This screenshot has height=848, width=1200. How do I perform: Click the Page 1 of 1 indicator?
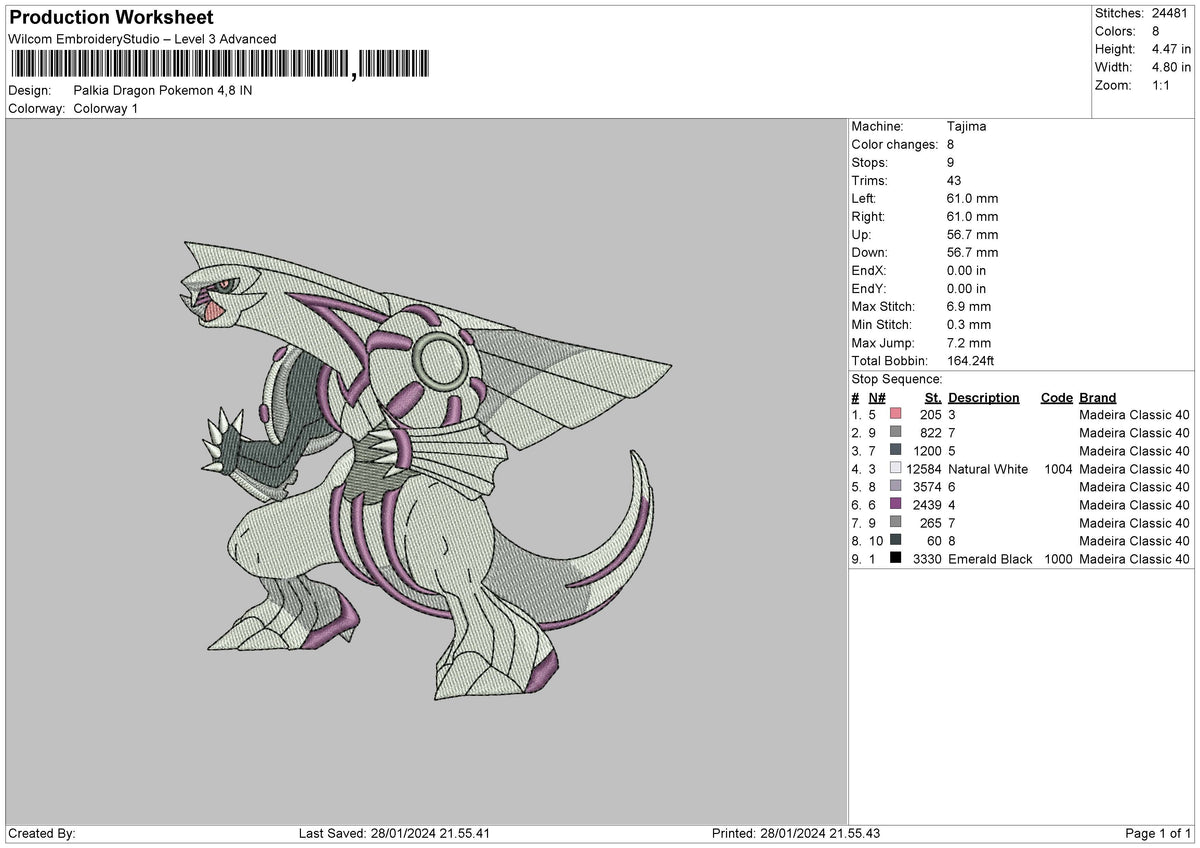coord(1158,834)
